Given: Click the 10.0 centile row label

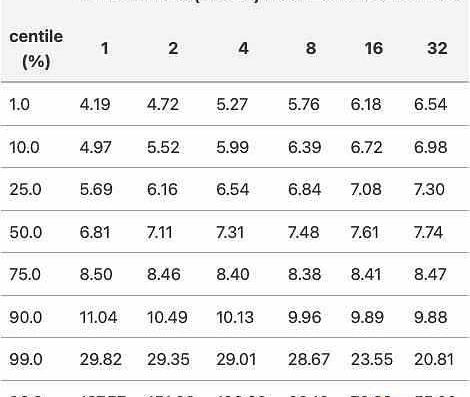Looking at the screenshot, I should tap(24, 147).
